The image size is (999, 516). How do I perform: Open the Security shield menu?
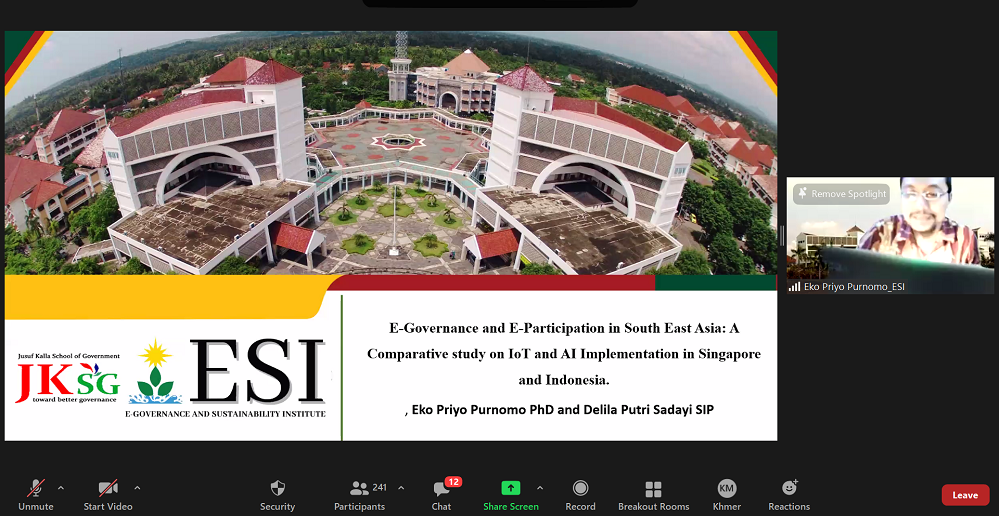[x=277, y=495]
